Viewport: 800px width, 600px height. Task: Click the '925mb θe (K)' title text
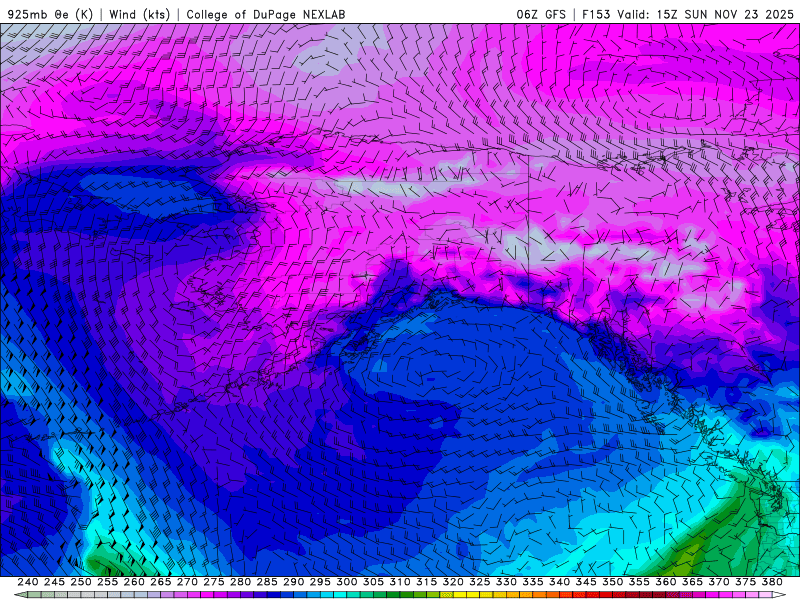coord(50,14)
